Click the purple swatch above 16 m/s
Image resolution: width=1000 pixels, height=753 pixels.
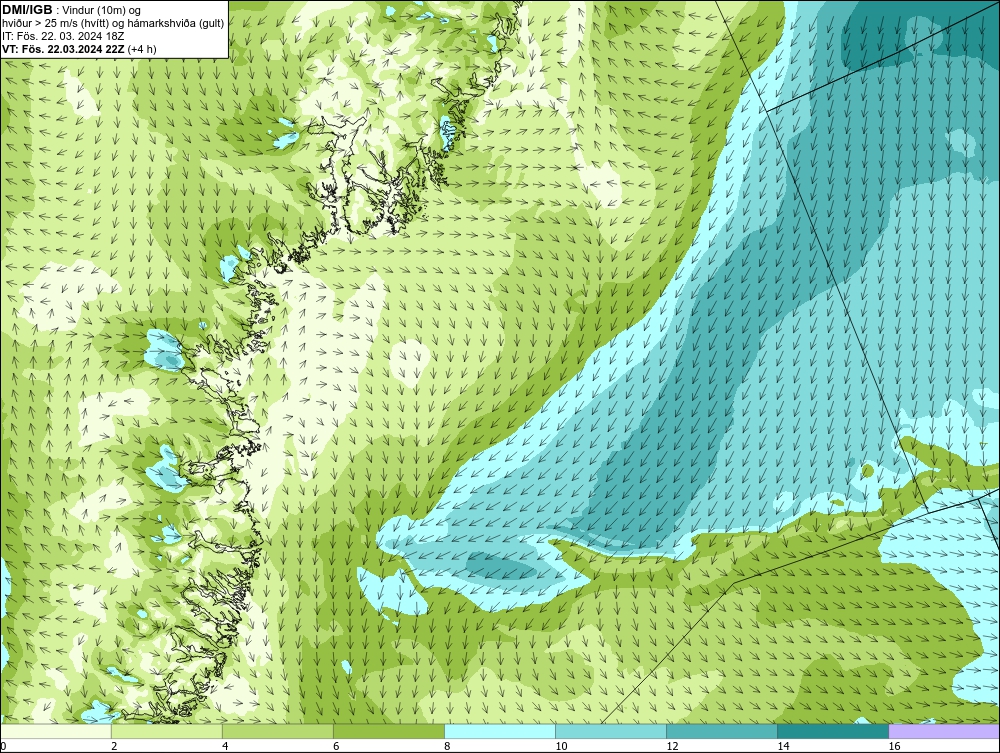(x=944, y=731)
